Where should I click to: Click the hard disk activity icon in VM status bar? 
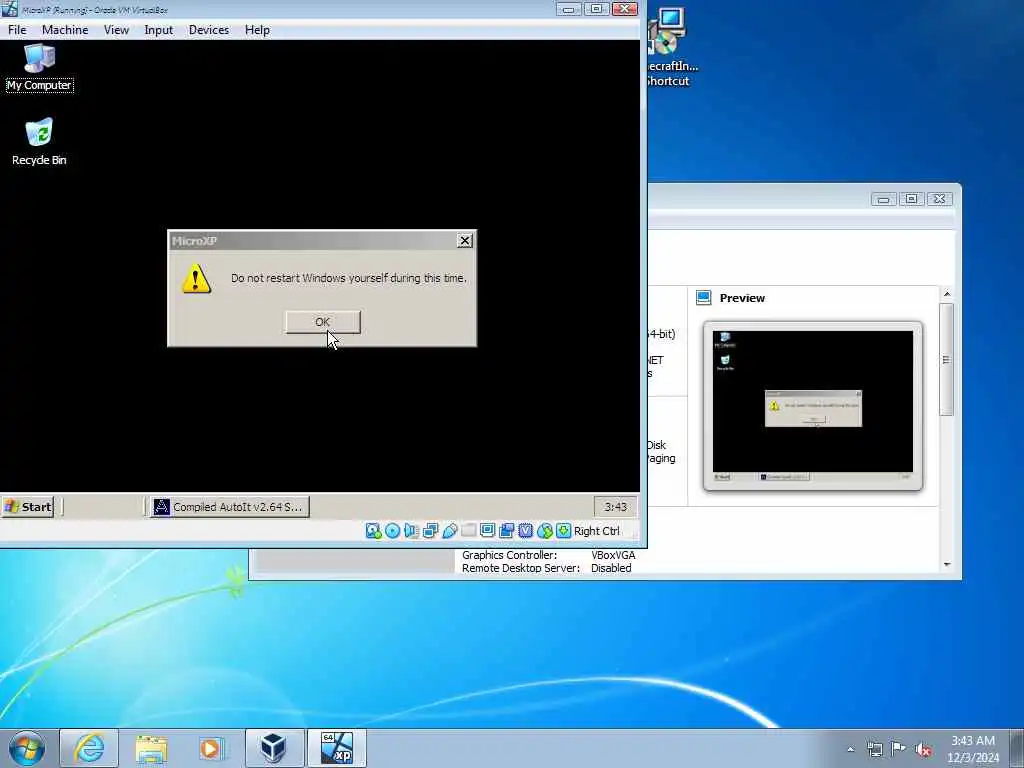coord(373,531)
